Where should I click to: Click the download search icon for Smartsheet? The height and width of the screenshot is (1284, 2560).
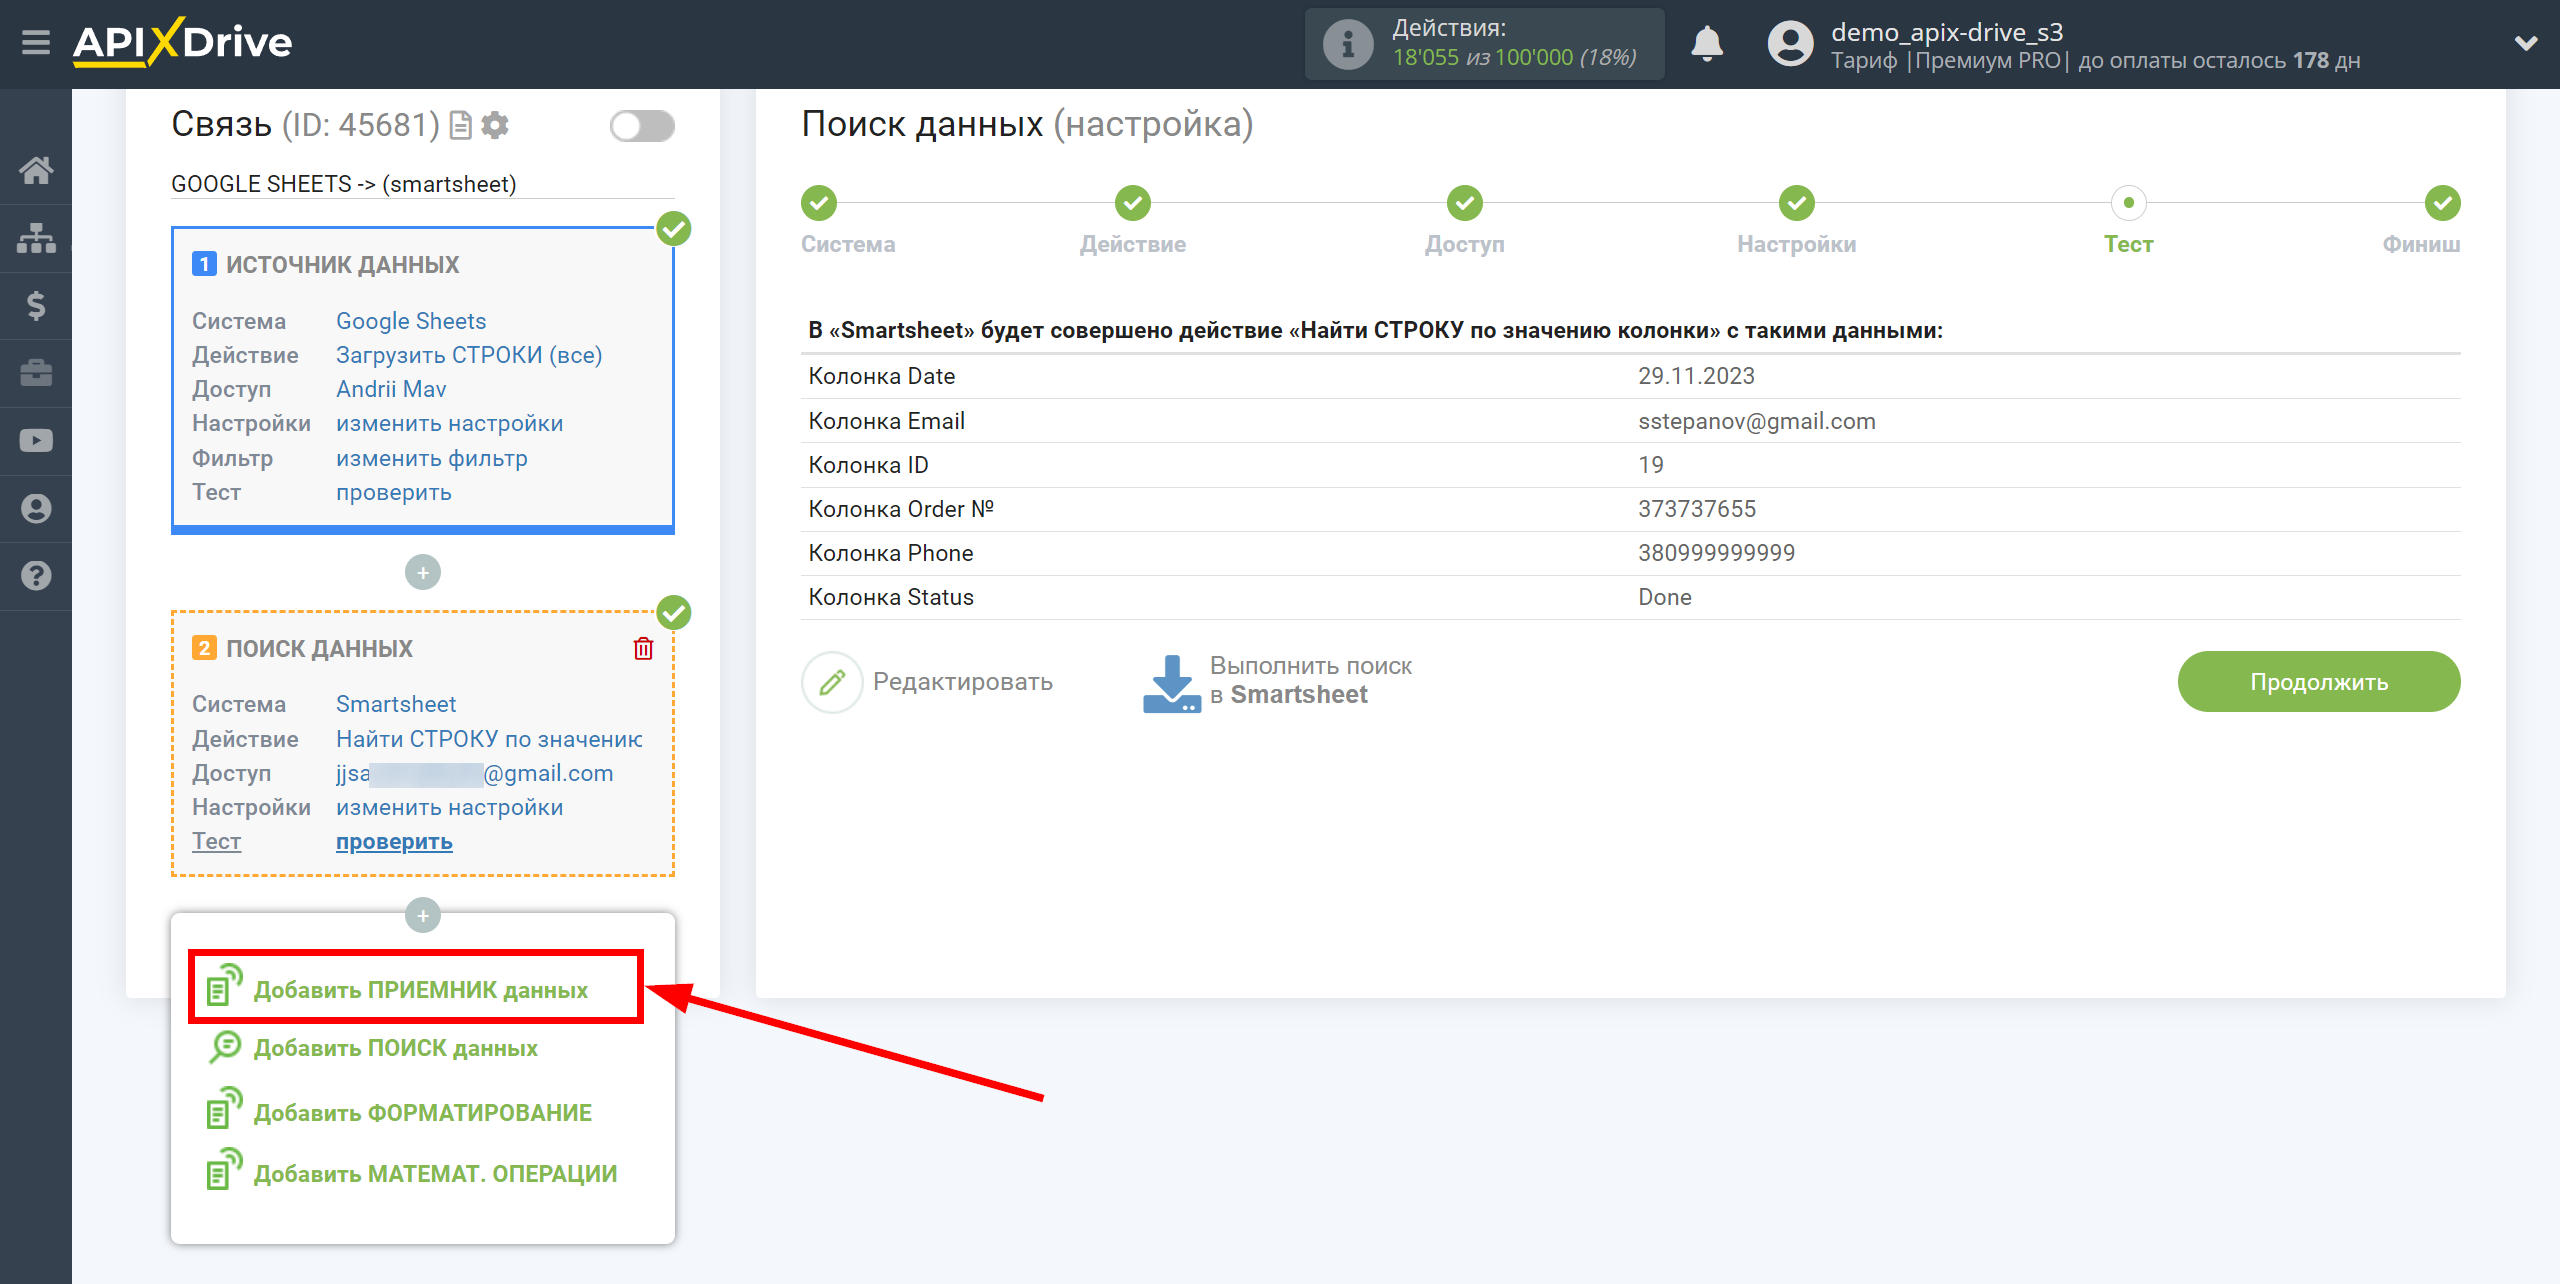[1171, 682]
